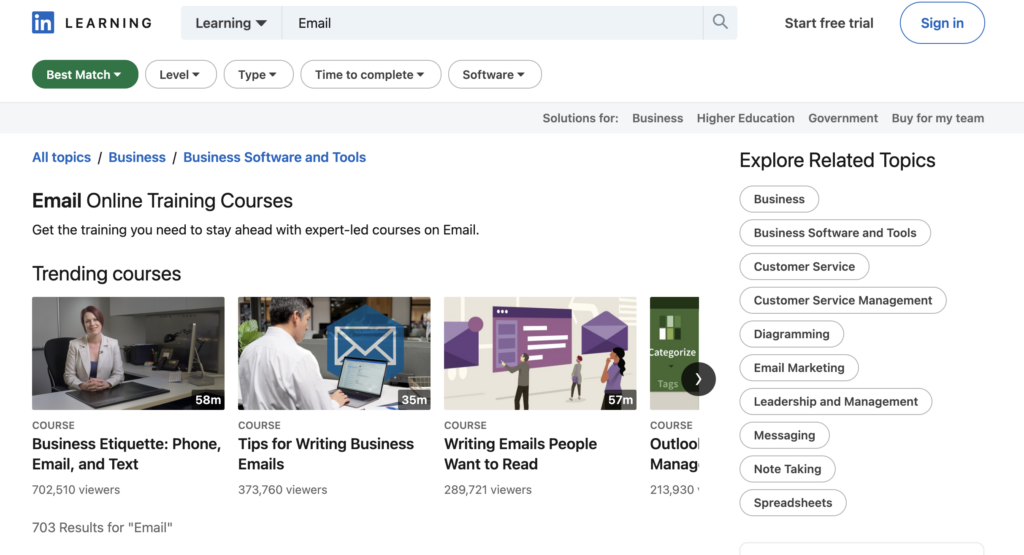Click the 702,510 viewers text
Screen dimensions: 1024x555
tap(76, 490)
